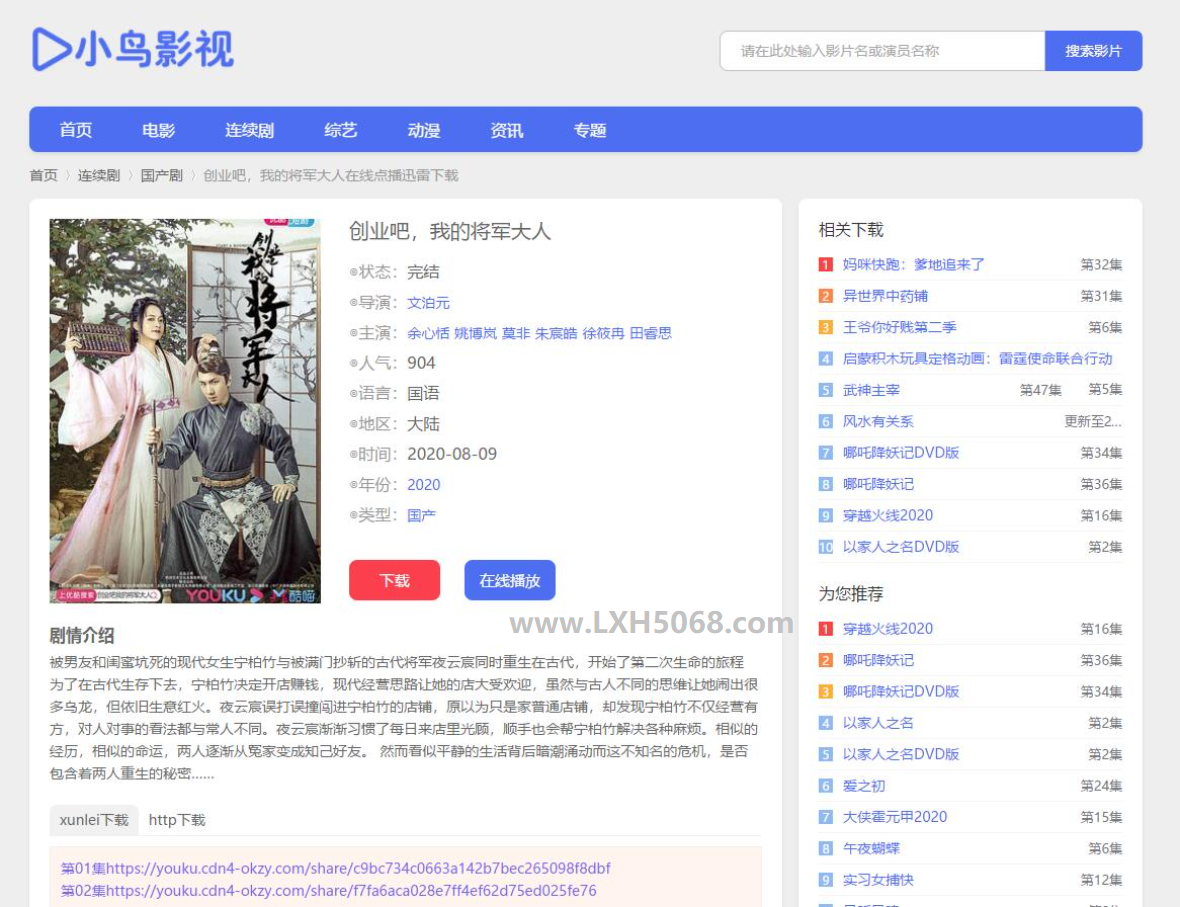Click the 小鸟影视 play logo icon
1180x907 pixels.
(x=49, y=48)
